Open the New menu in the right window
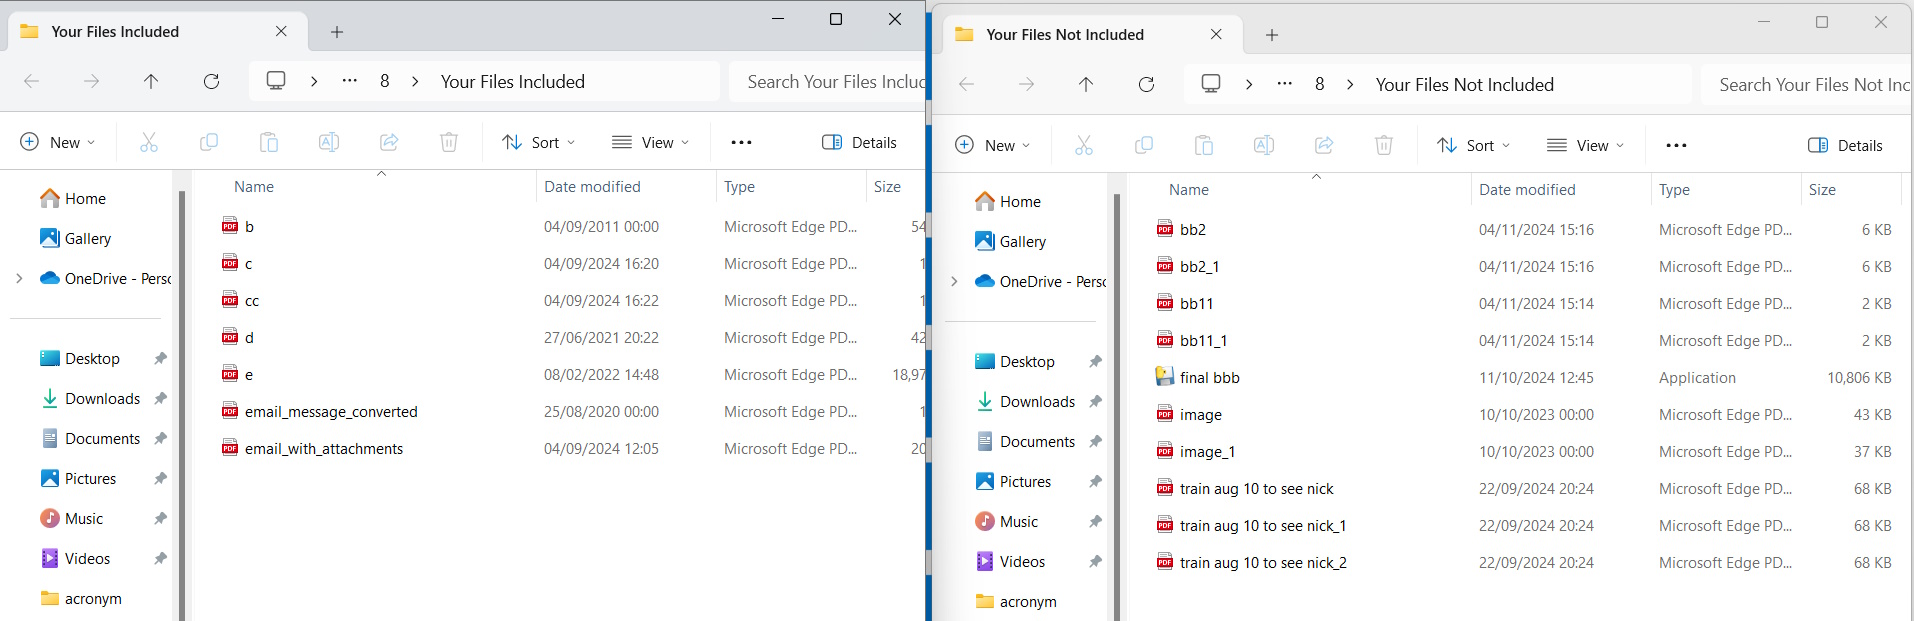Screen dimensions: 1914x621 tap(992, 146)
